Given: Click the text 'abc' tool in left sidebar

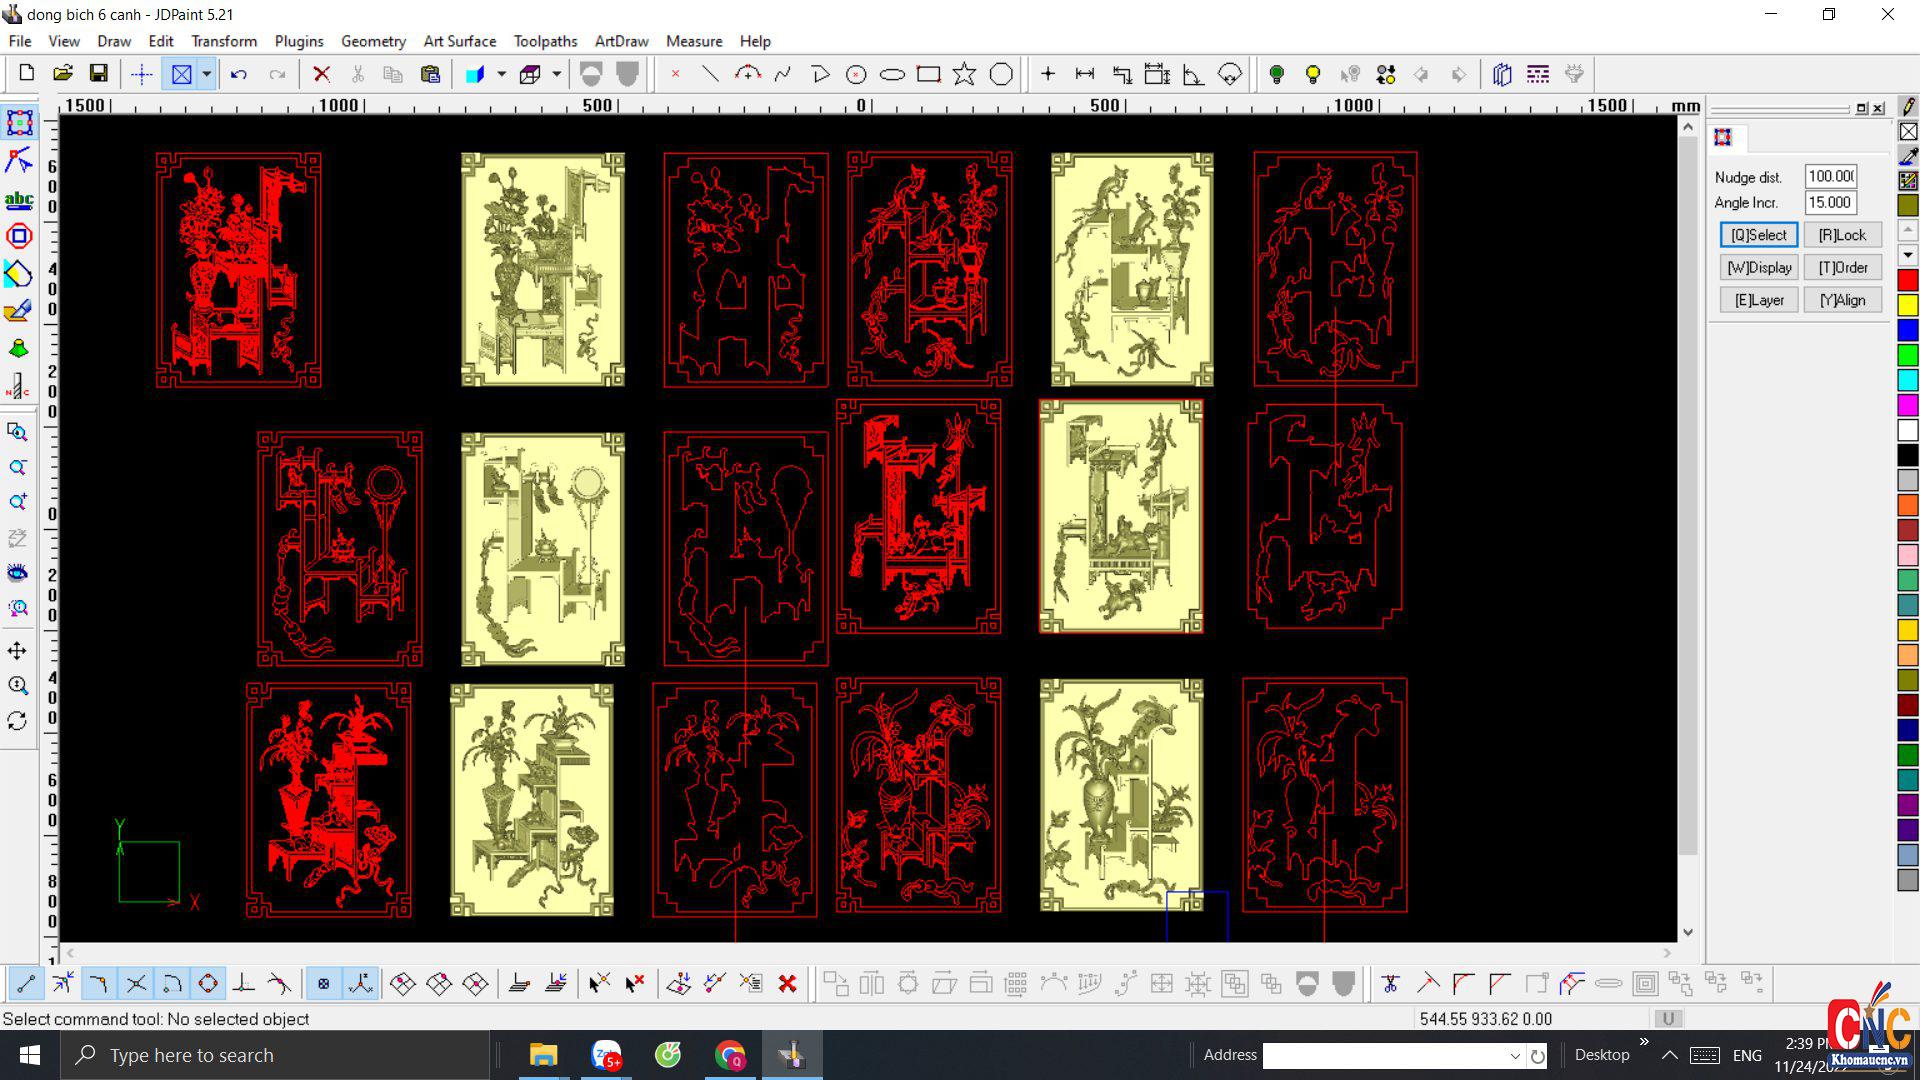Looking at the screenshot, I should 18,199.
